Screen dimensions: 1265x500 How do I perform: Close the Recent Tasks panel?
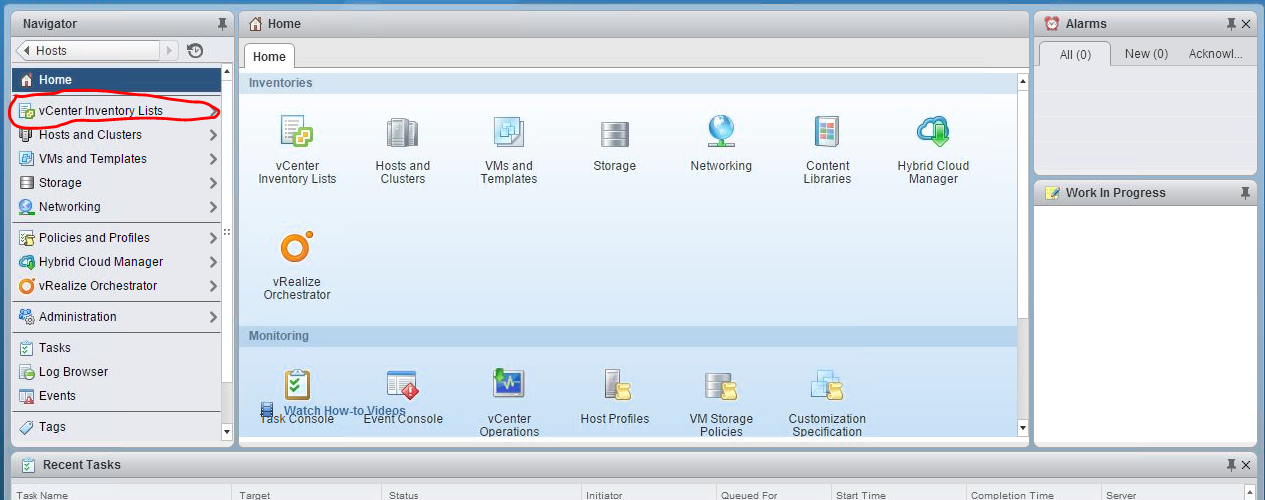1246,465
